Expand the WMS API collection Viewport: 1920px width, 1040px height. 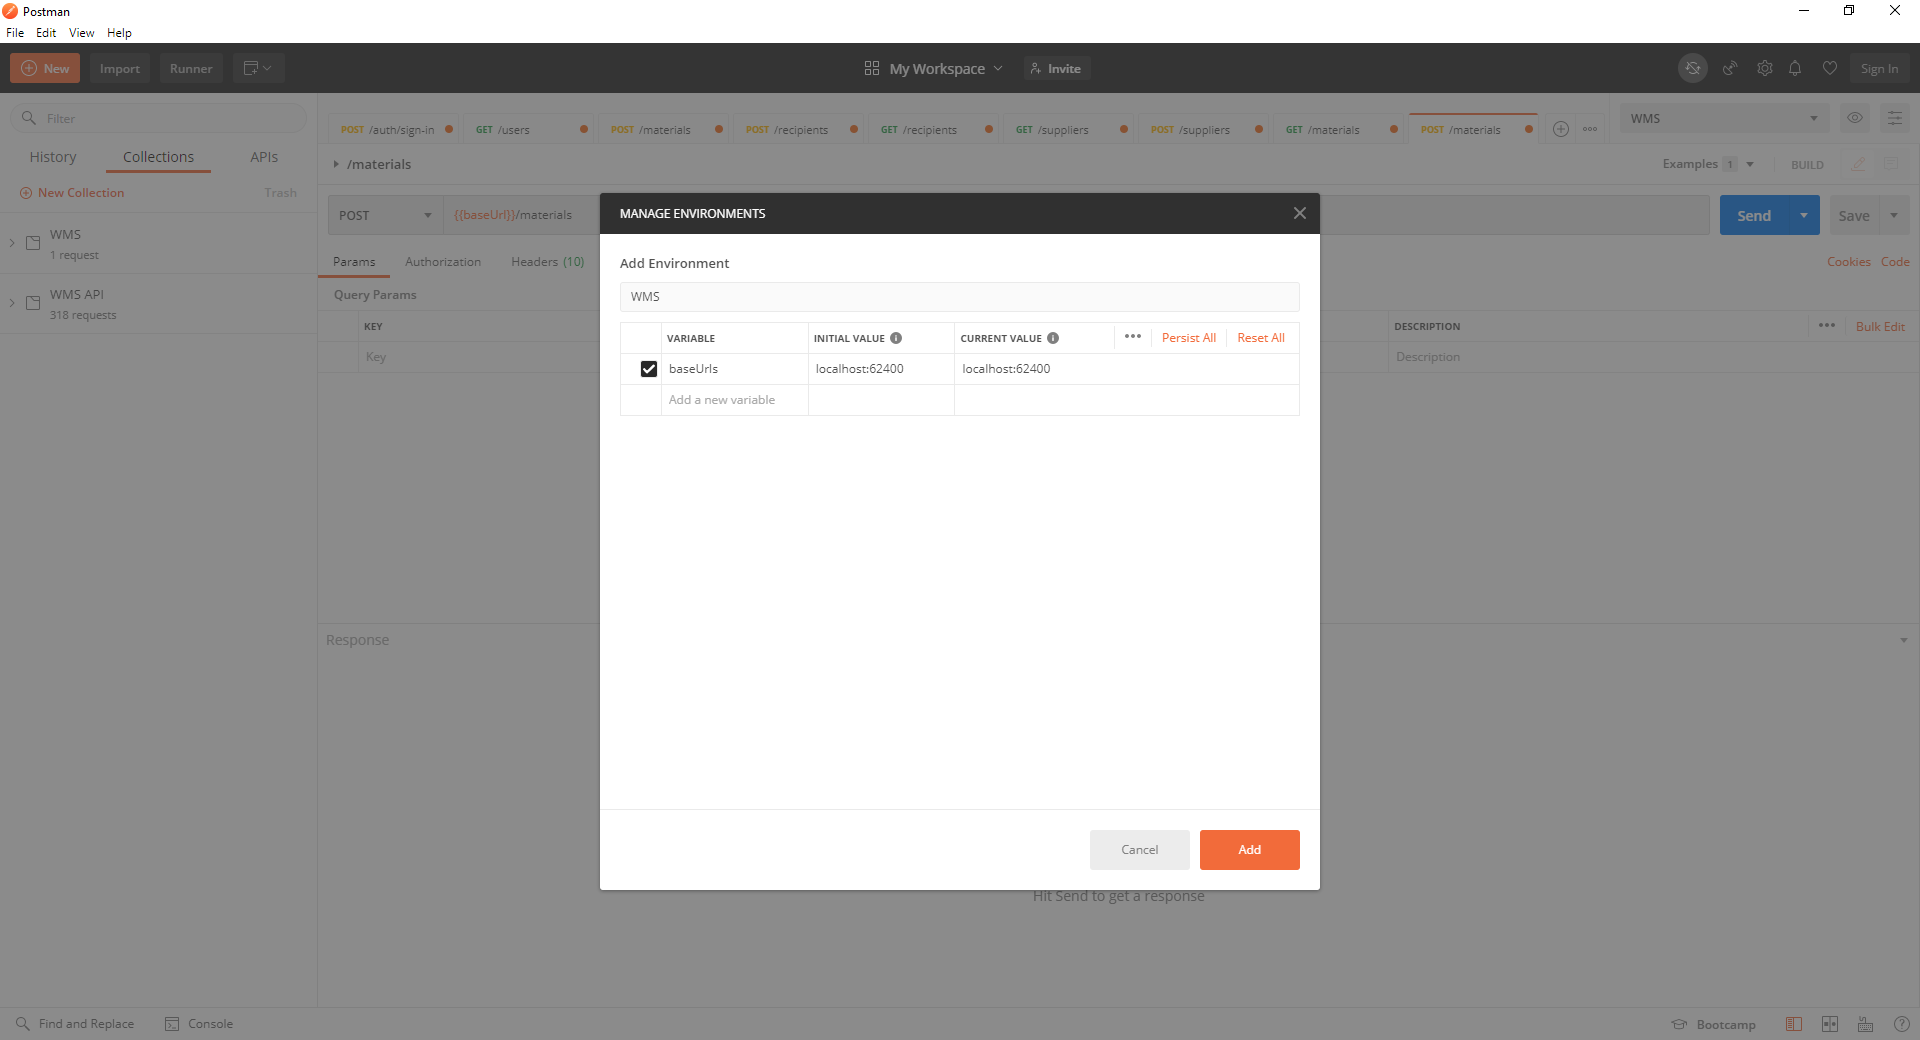point(12,303)
